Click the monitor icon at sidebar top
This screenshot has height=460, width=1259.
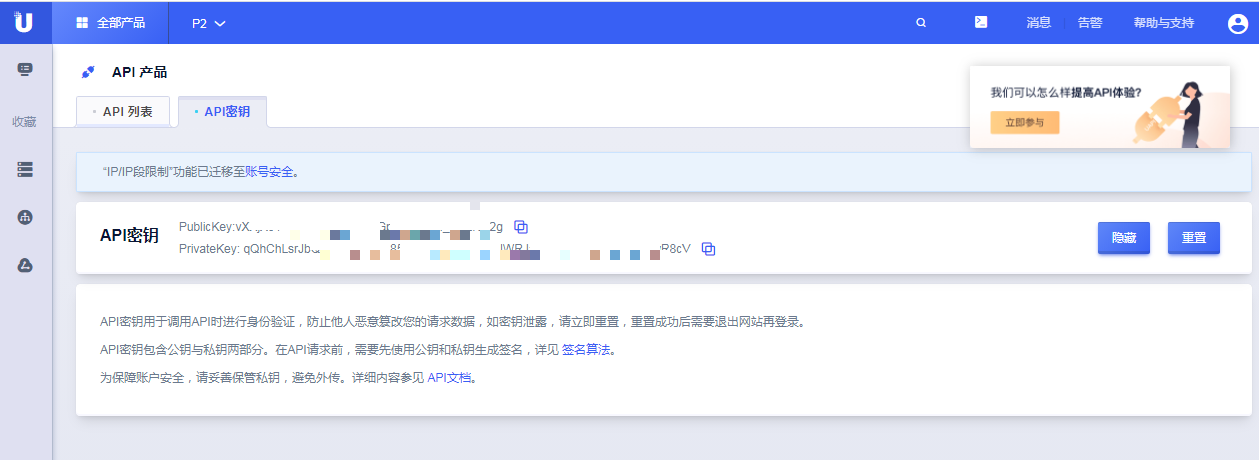coord(25,70)
